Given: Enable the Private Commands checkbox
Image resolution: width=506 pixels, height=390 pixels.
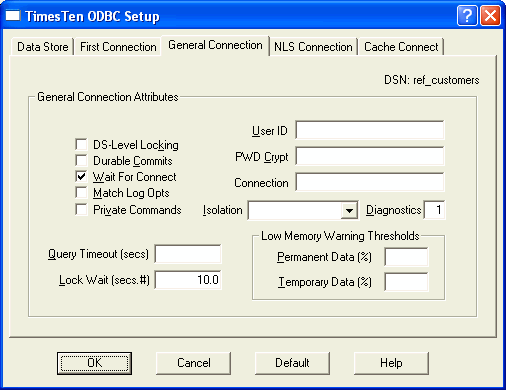Looking at the screenshot, I should pos(81,210).
